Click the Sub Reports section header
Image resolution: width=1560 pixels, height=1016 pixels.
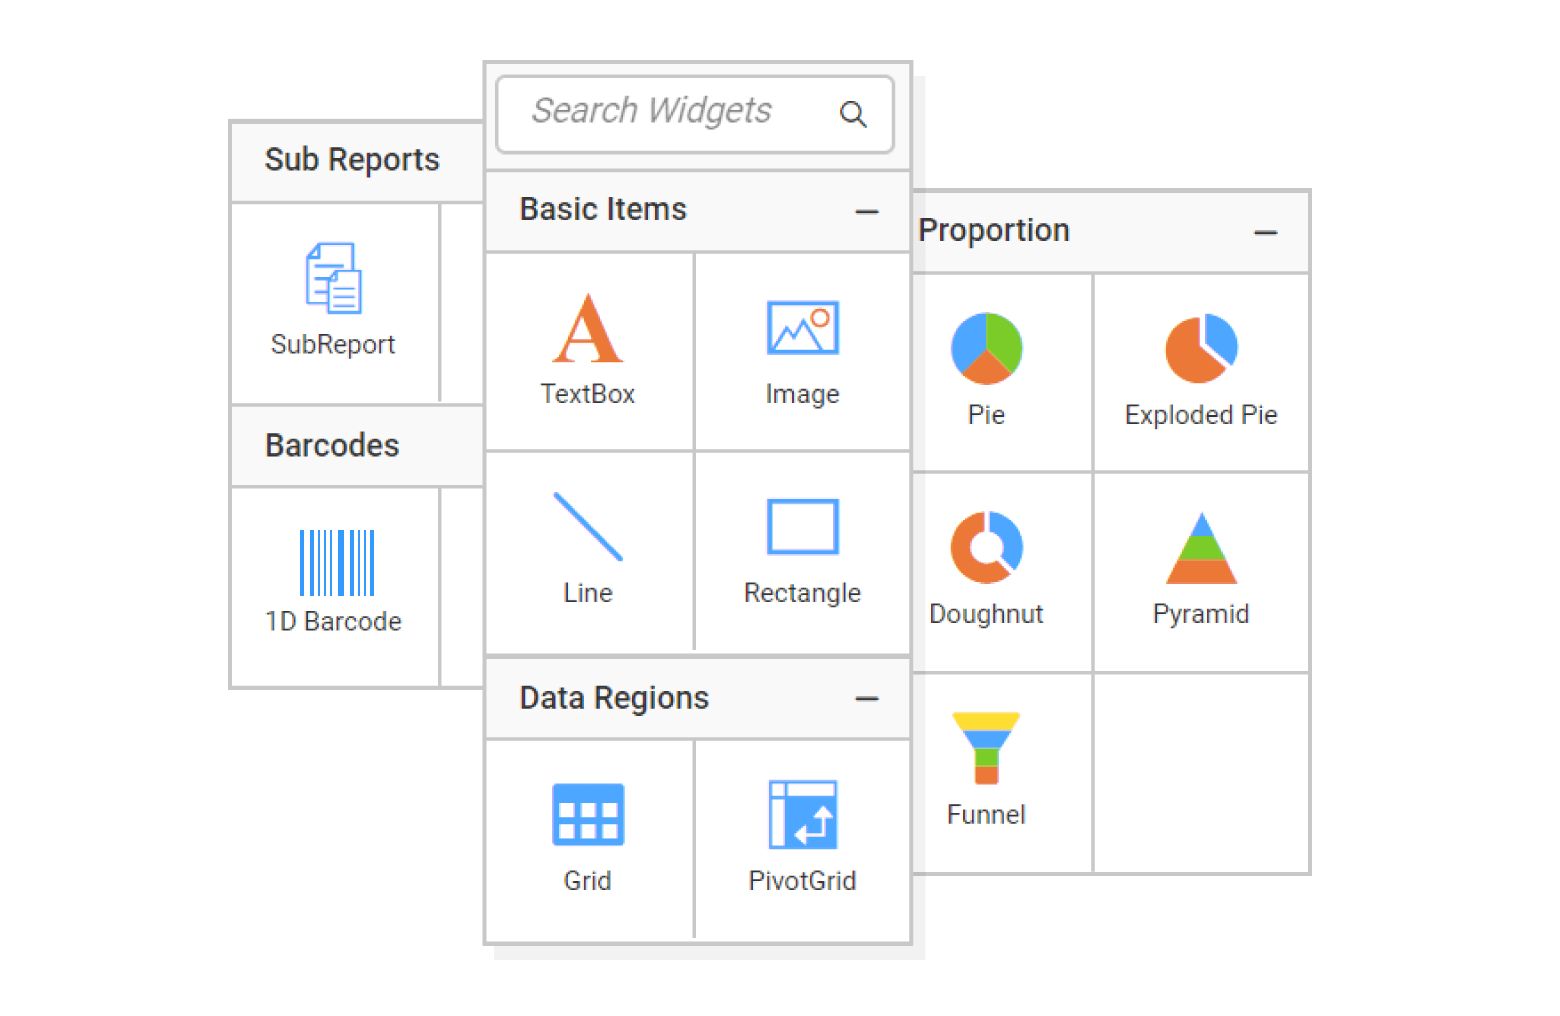point(352,160)
